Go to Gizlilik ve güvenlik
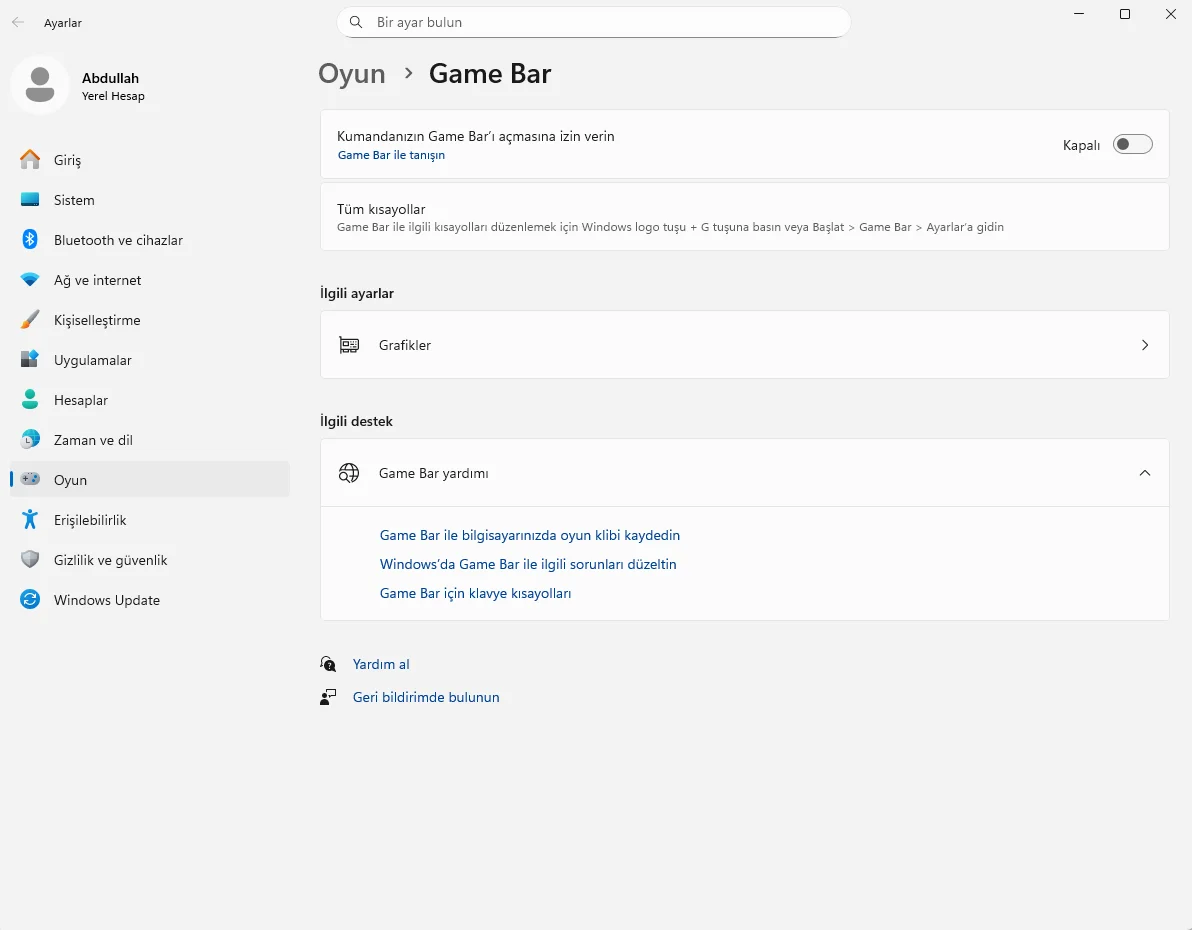 150,560
